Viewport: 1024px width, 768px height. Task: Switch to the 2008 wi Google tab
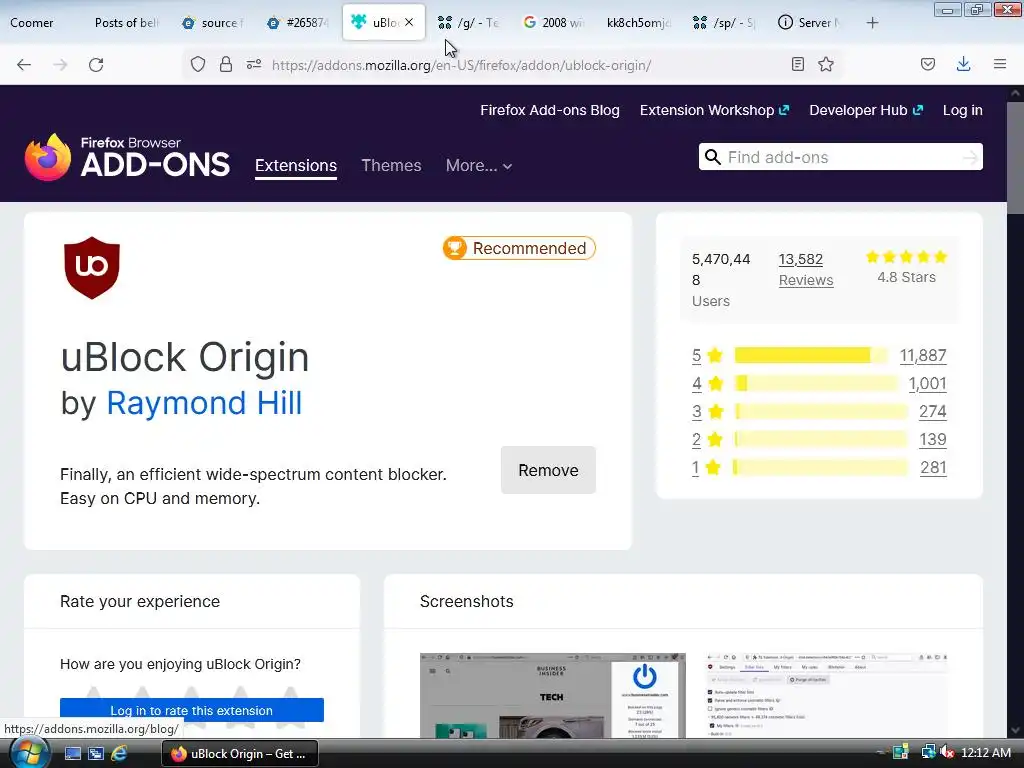554,23
